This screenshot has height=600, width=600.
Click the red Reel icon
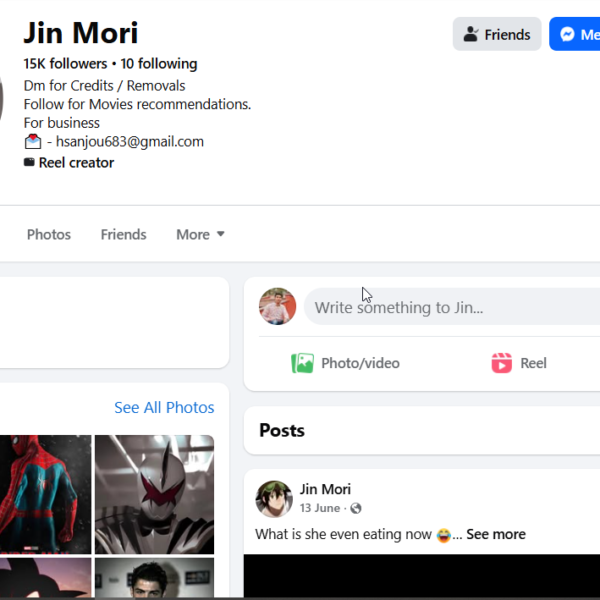[x=501, y=363]
